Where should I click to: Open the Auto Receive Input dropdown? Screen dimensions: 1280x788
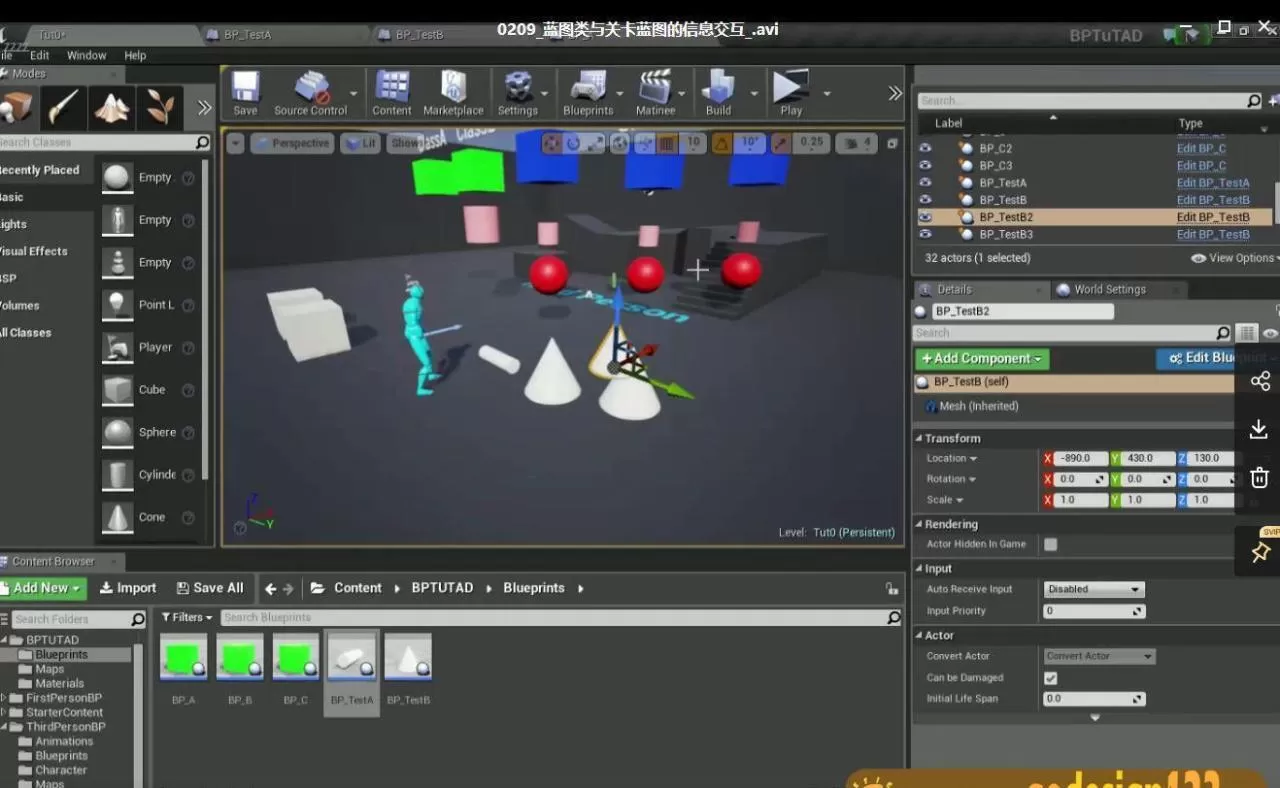pyautogui.click(x=1093, y=589)
